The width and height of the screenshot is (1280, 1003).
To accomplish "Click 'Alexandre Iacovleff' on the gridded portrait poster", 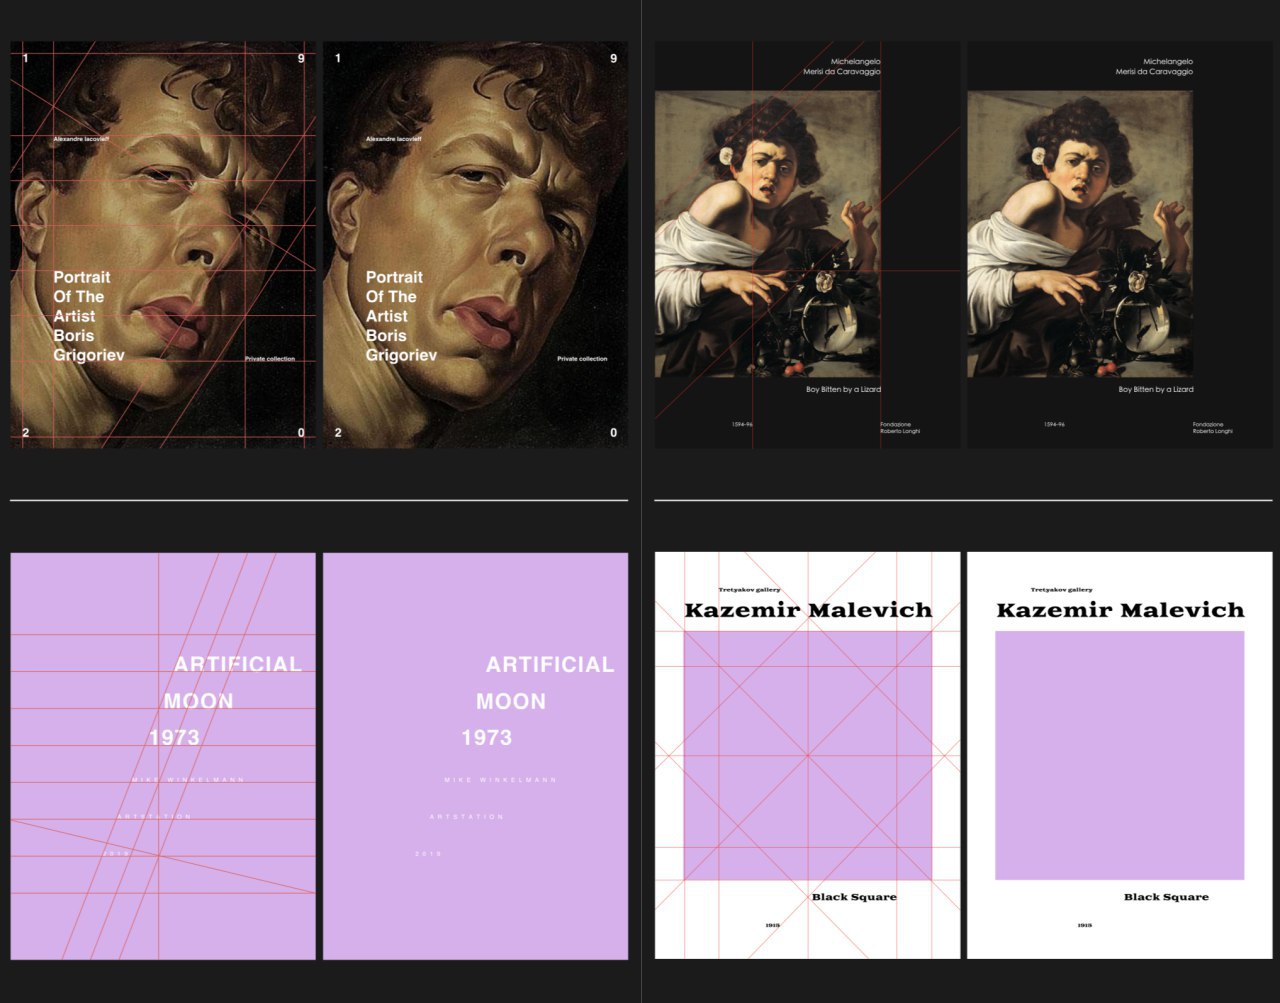I will [x=81, y=139].
